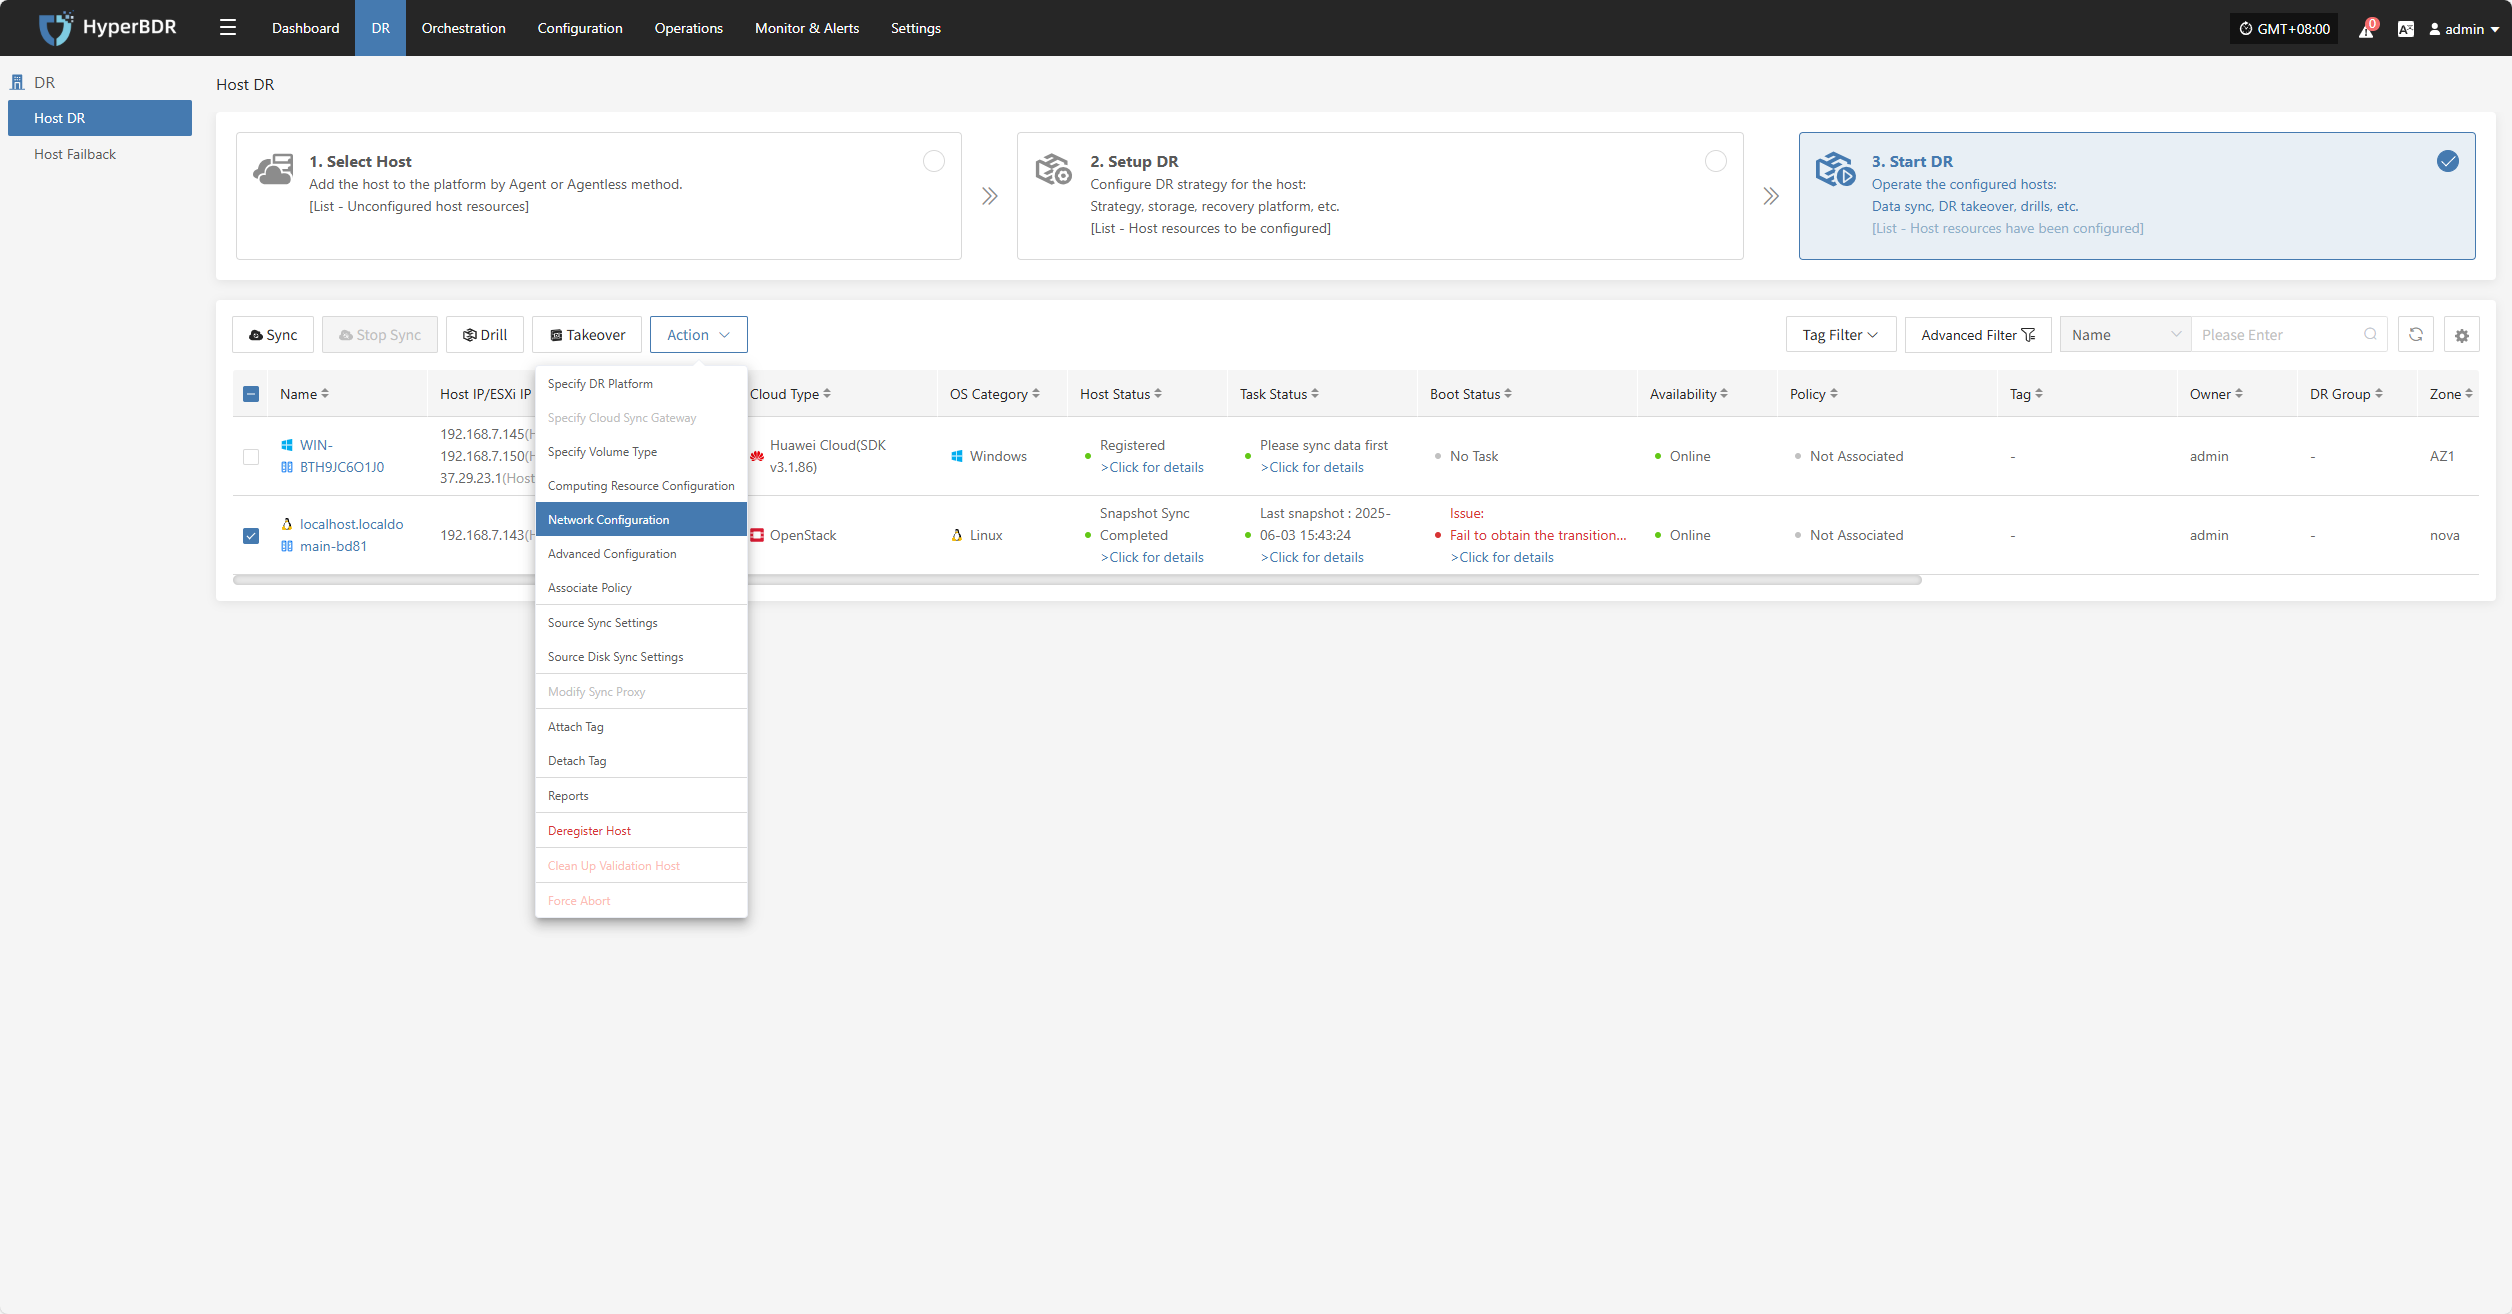The height and width of the screenshot is (1314, 2512).
Task: Click the DR building icon in sidebar
Action: 18,82
